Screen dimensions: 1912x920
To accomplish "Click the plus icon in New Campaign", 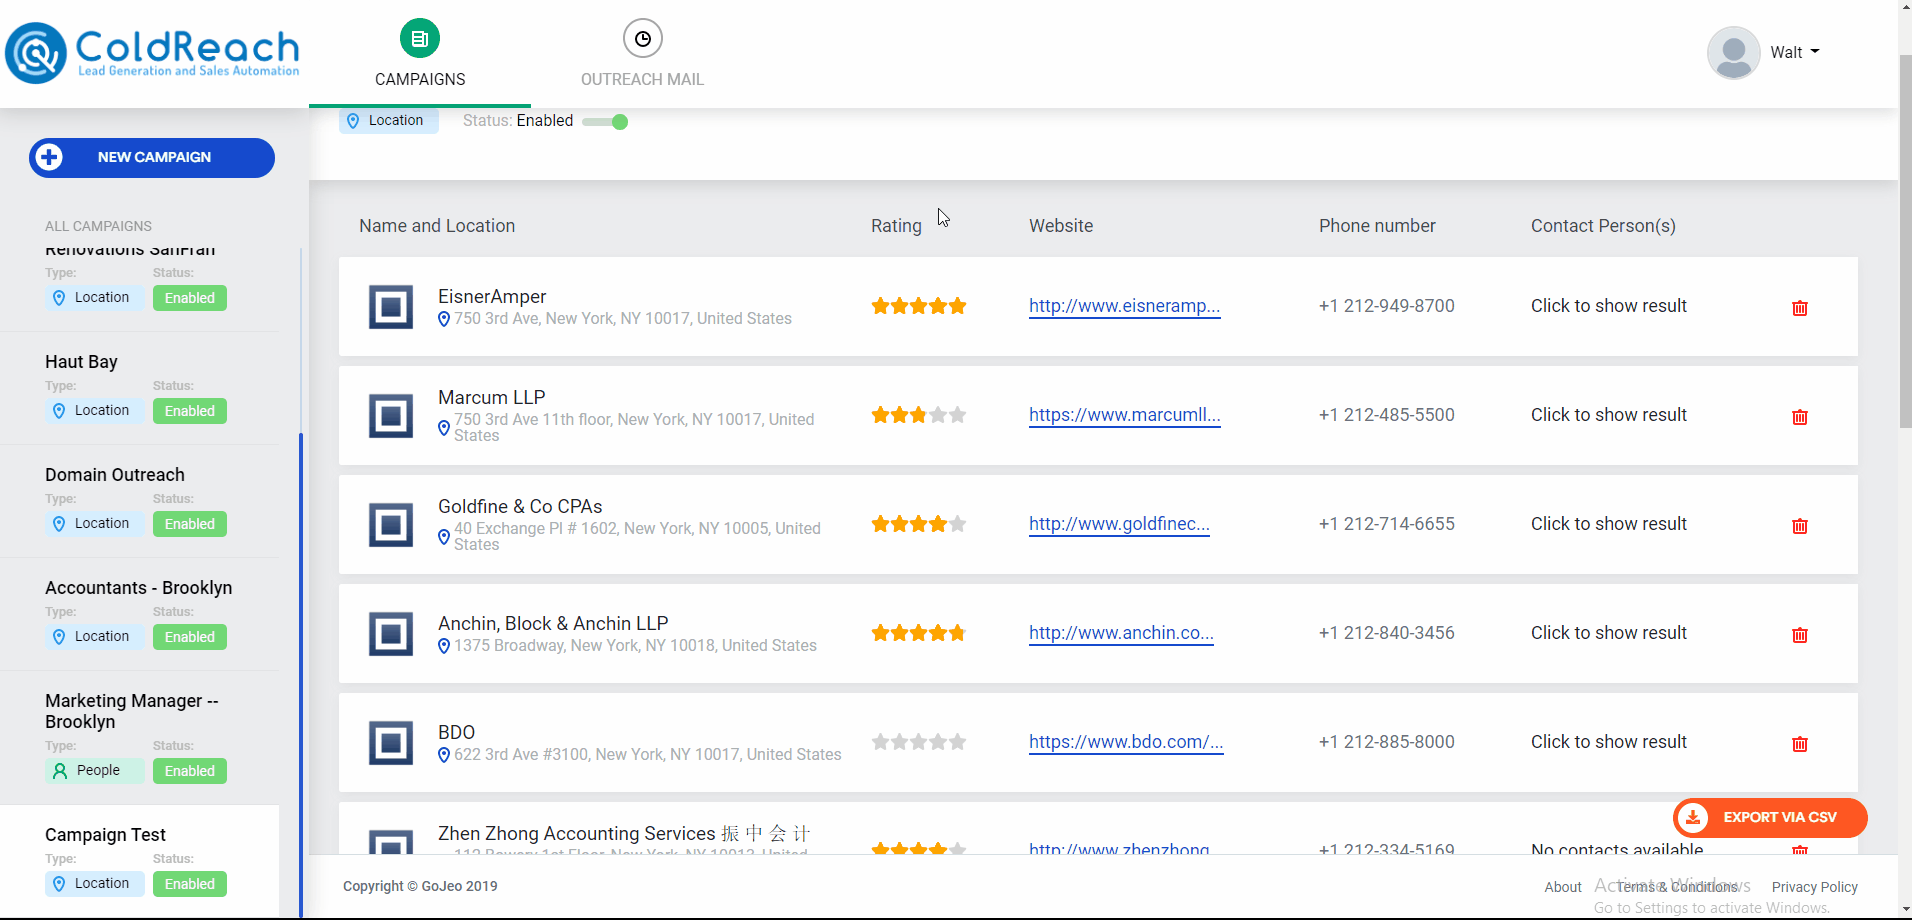I will pyautogui.click(x=49, y=157).
